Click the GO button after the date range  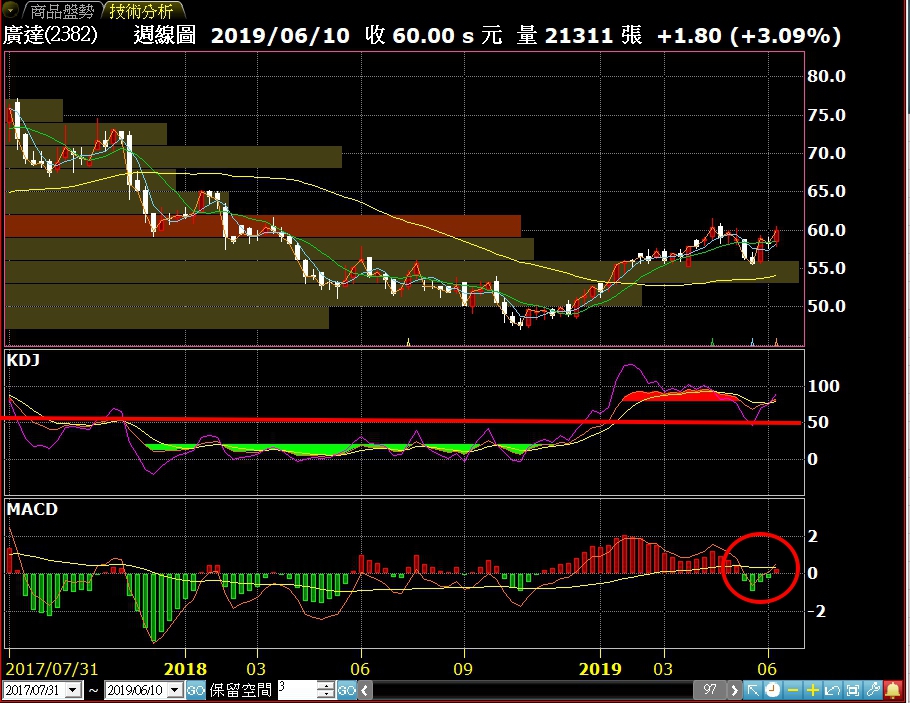pyautogui.click(x=196, y=690)
